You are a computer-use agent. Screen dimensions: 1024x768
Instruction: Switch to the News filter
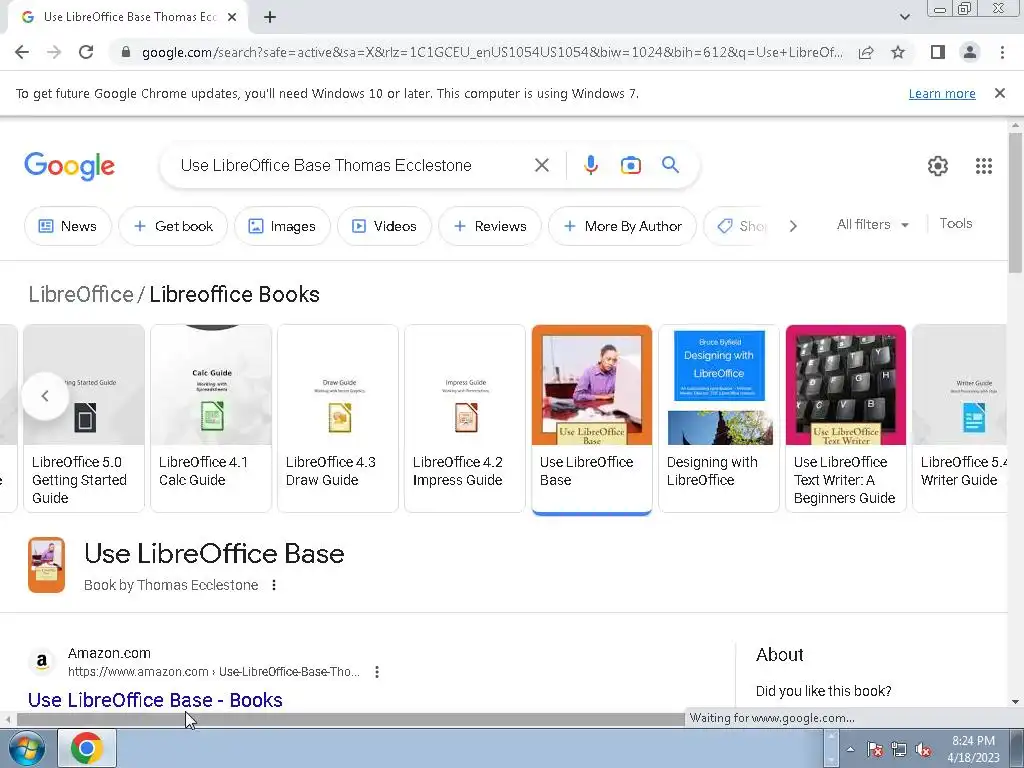pyautogui.click(x=67, y=226)
